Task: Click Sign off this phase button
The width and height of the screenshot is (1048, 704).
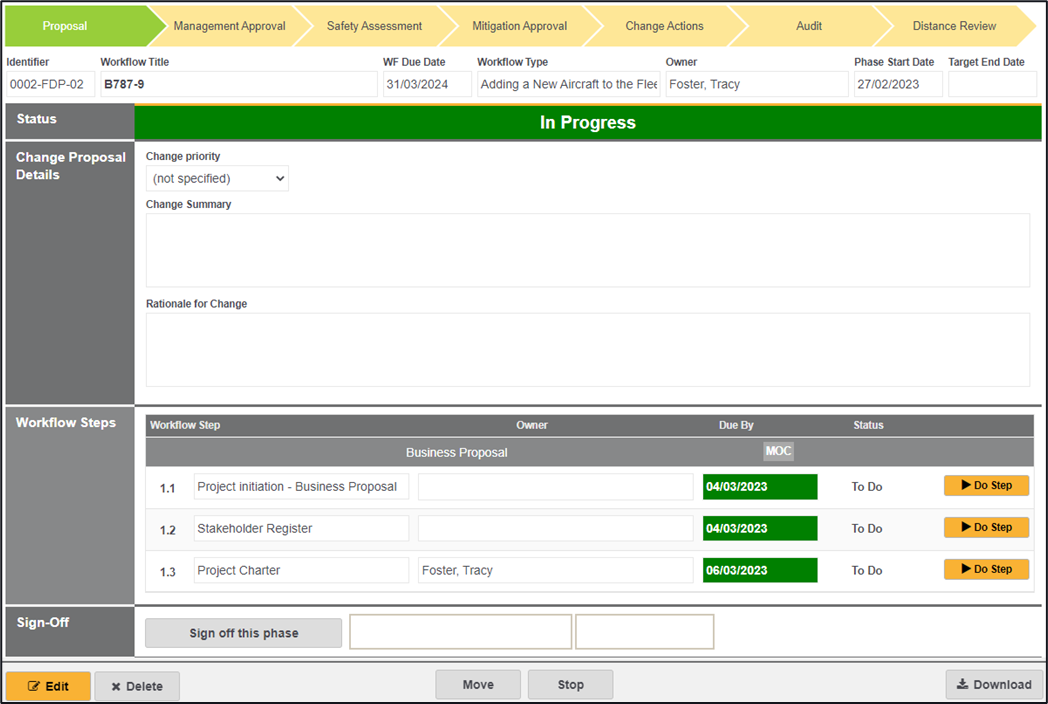Action: [x=243, y=633]
